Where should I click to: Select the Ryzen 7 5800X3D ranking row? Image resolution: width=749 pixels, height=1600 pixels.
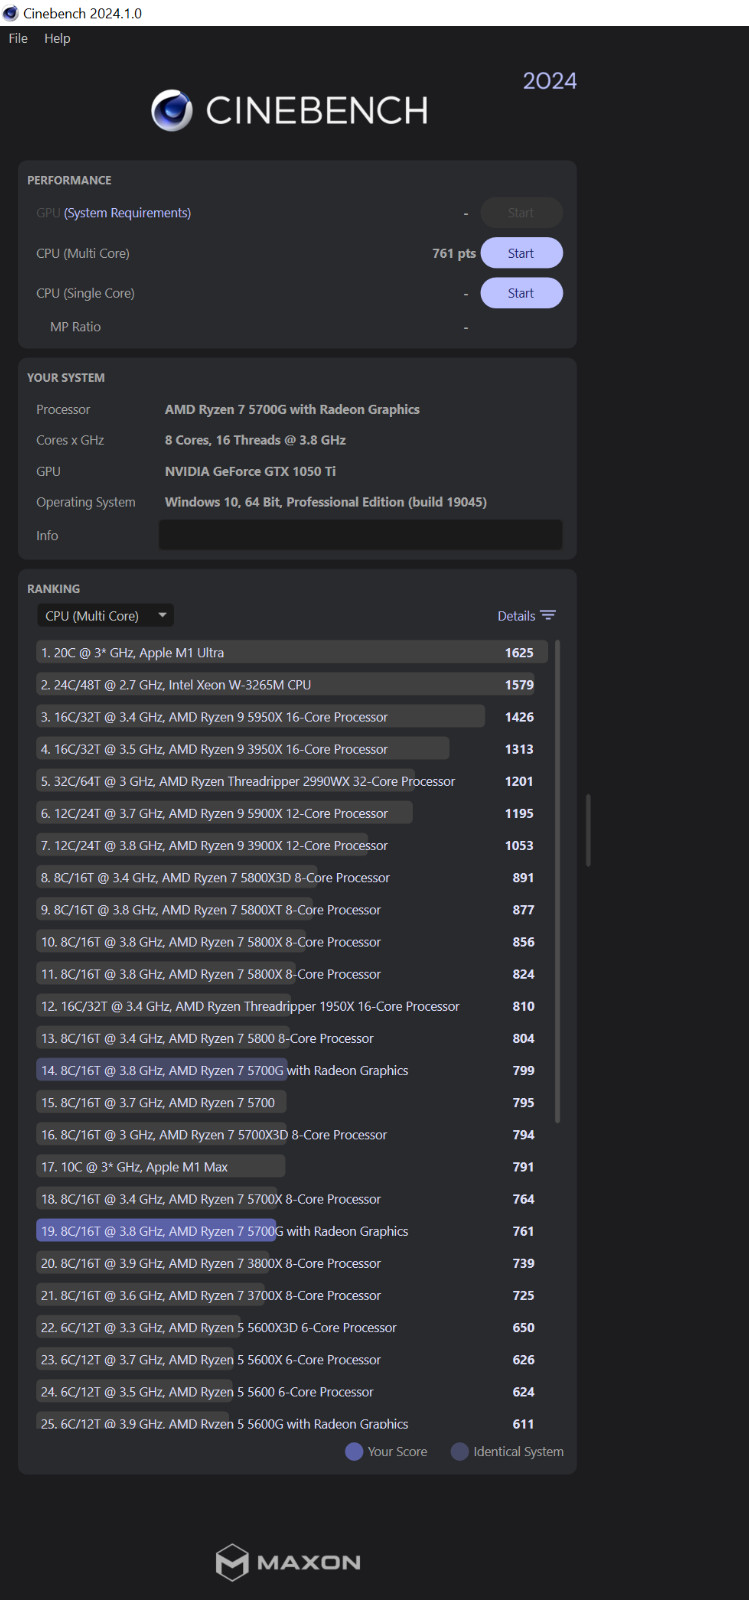[292, 877]
